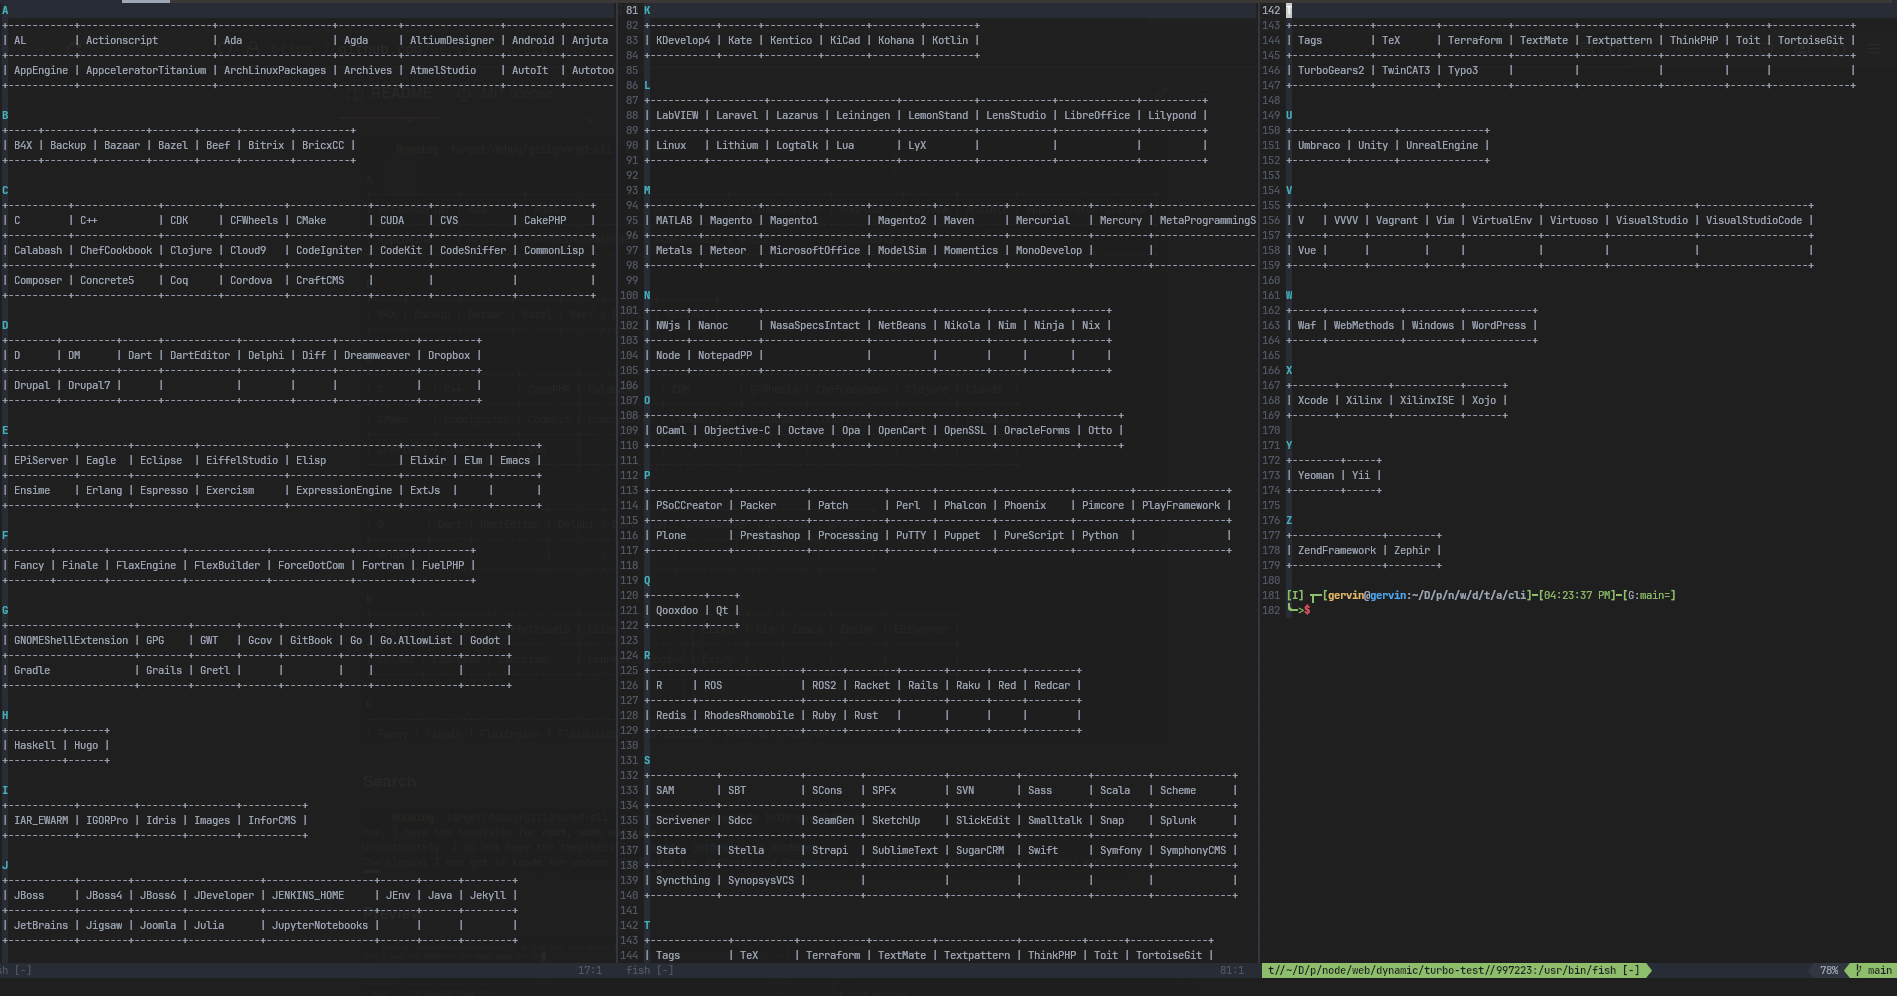Click the Clojure cell
1897x996 pixels.
tap(191, 250)
